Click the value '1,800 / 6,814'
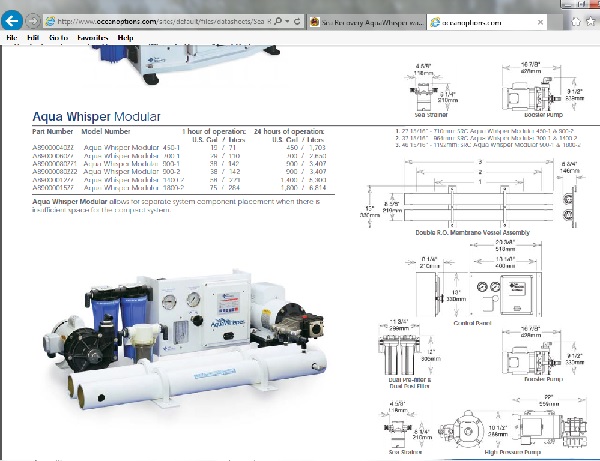 click(303, 187)
